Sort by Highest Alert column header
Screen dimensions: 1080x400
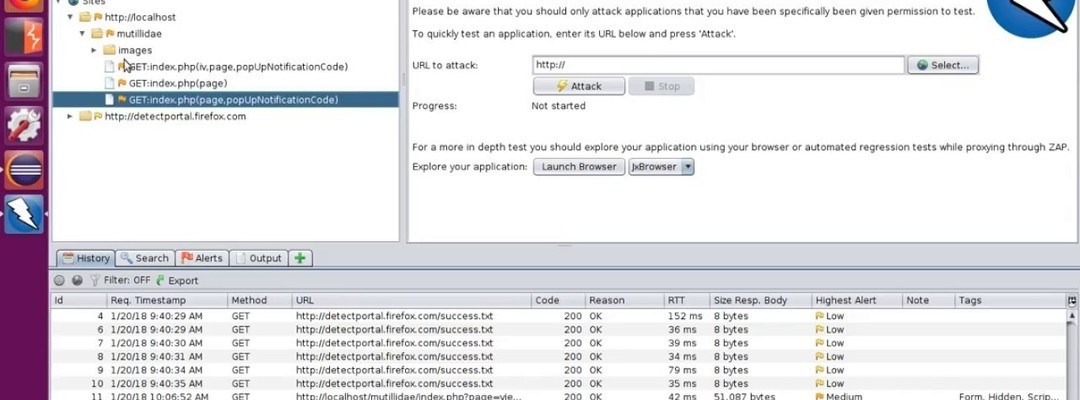[x=858, y=301]
